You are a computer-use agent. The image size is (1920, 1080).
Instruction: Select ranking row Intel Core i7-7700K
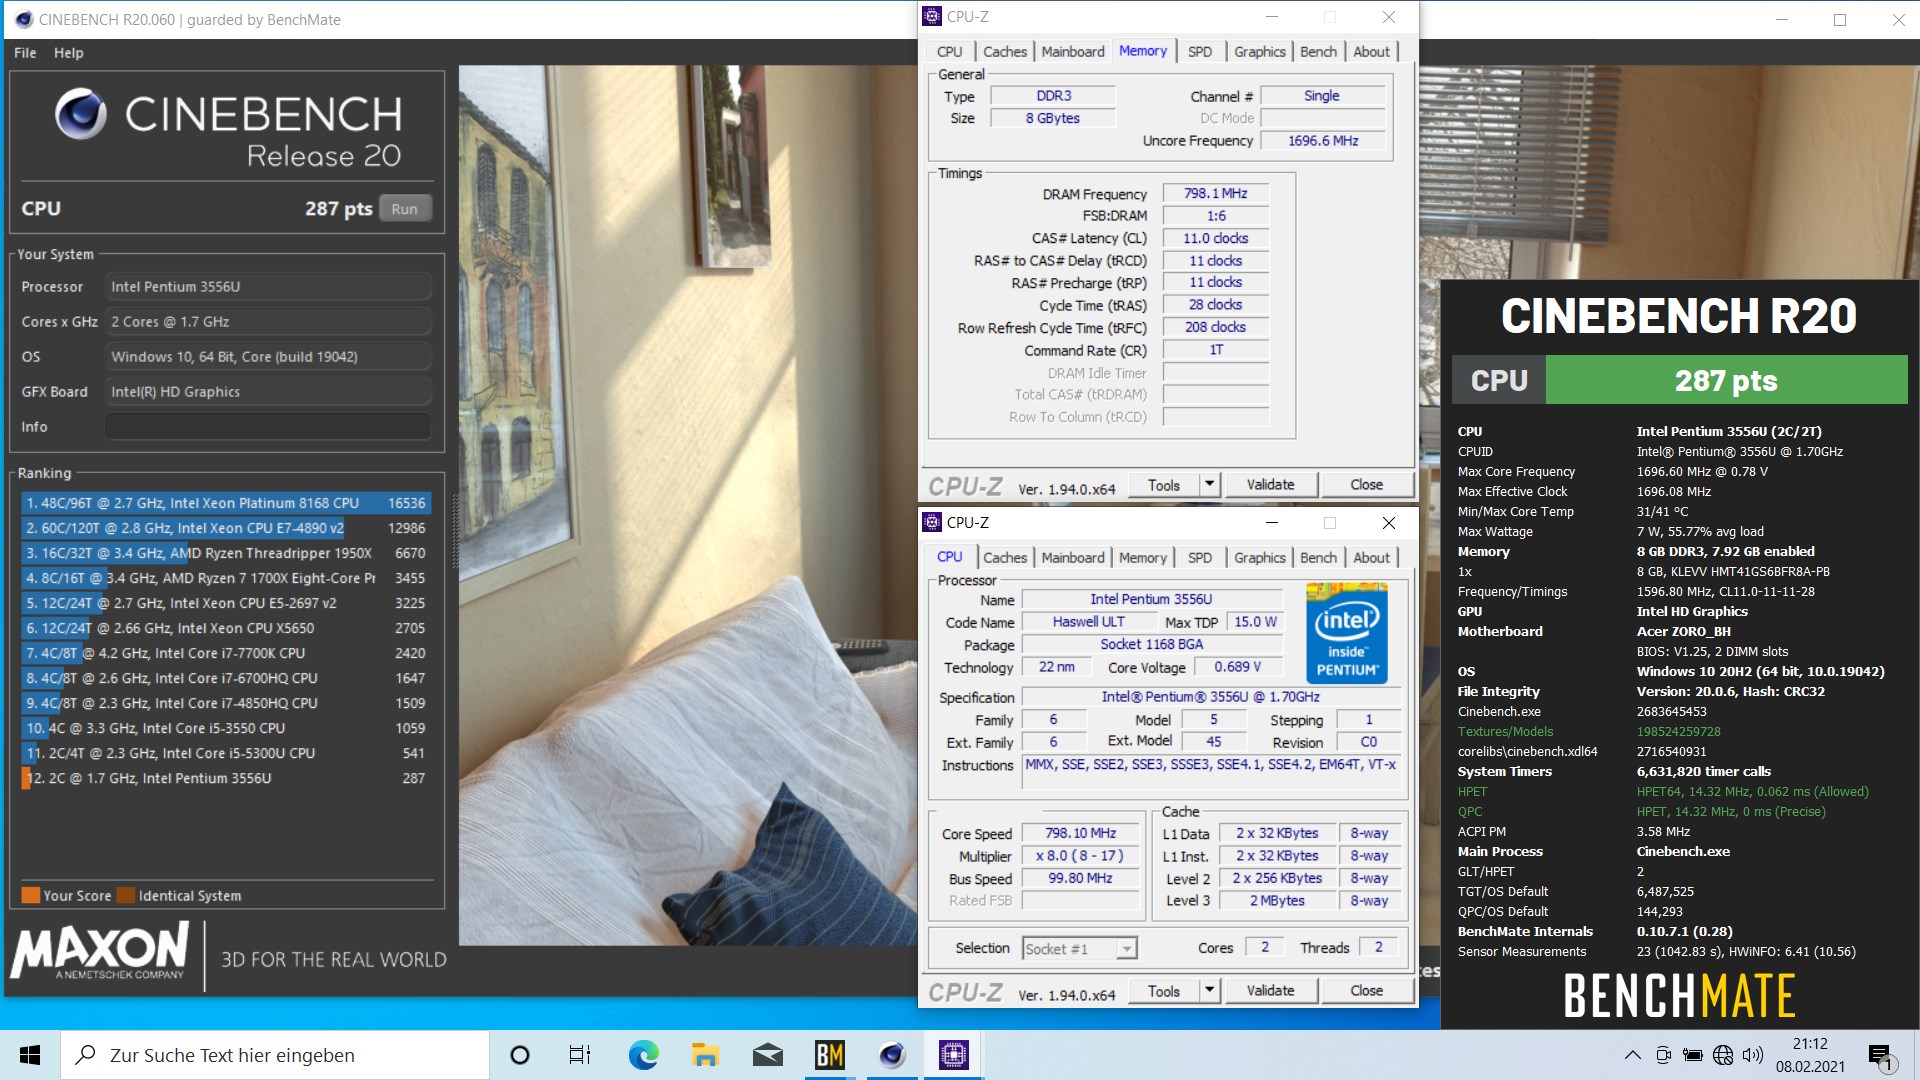click(x=226, y=653)
